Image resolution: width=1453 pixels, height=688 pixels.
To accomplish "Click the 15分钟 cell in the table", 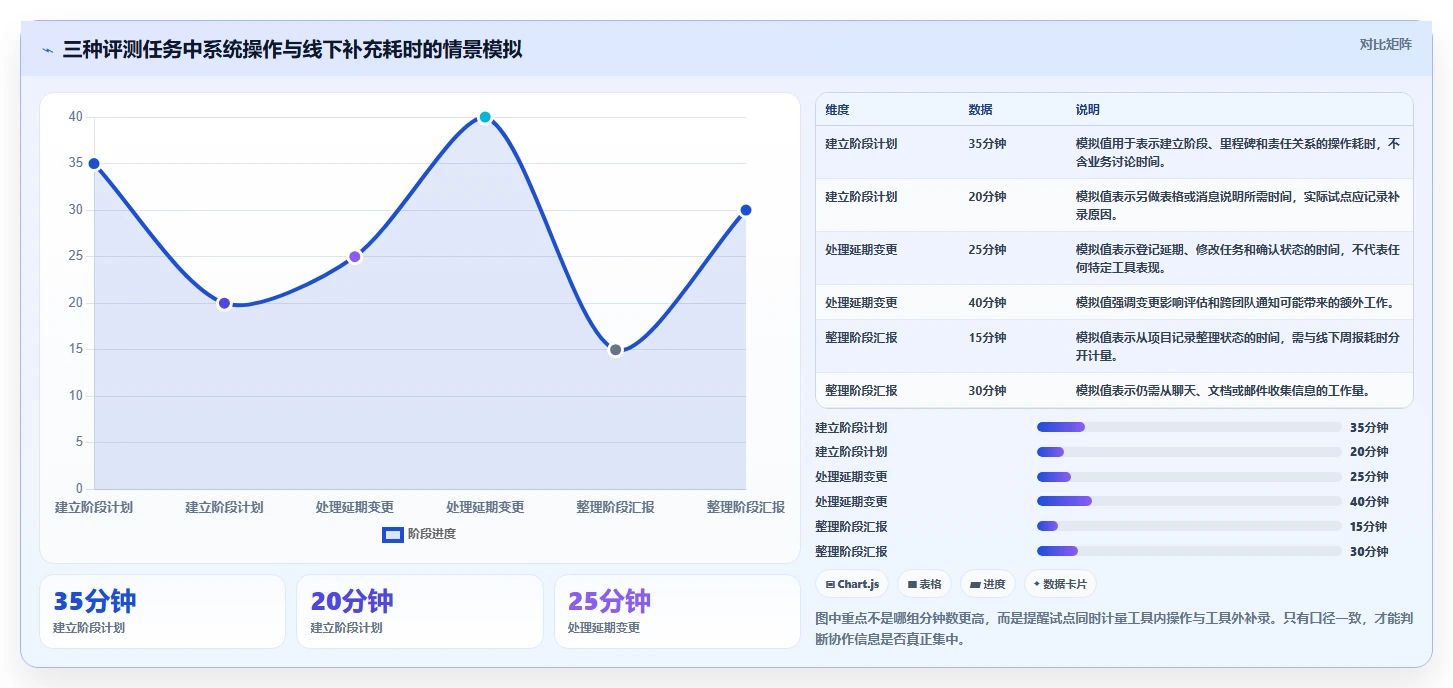I will [987, 338].
